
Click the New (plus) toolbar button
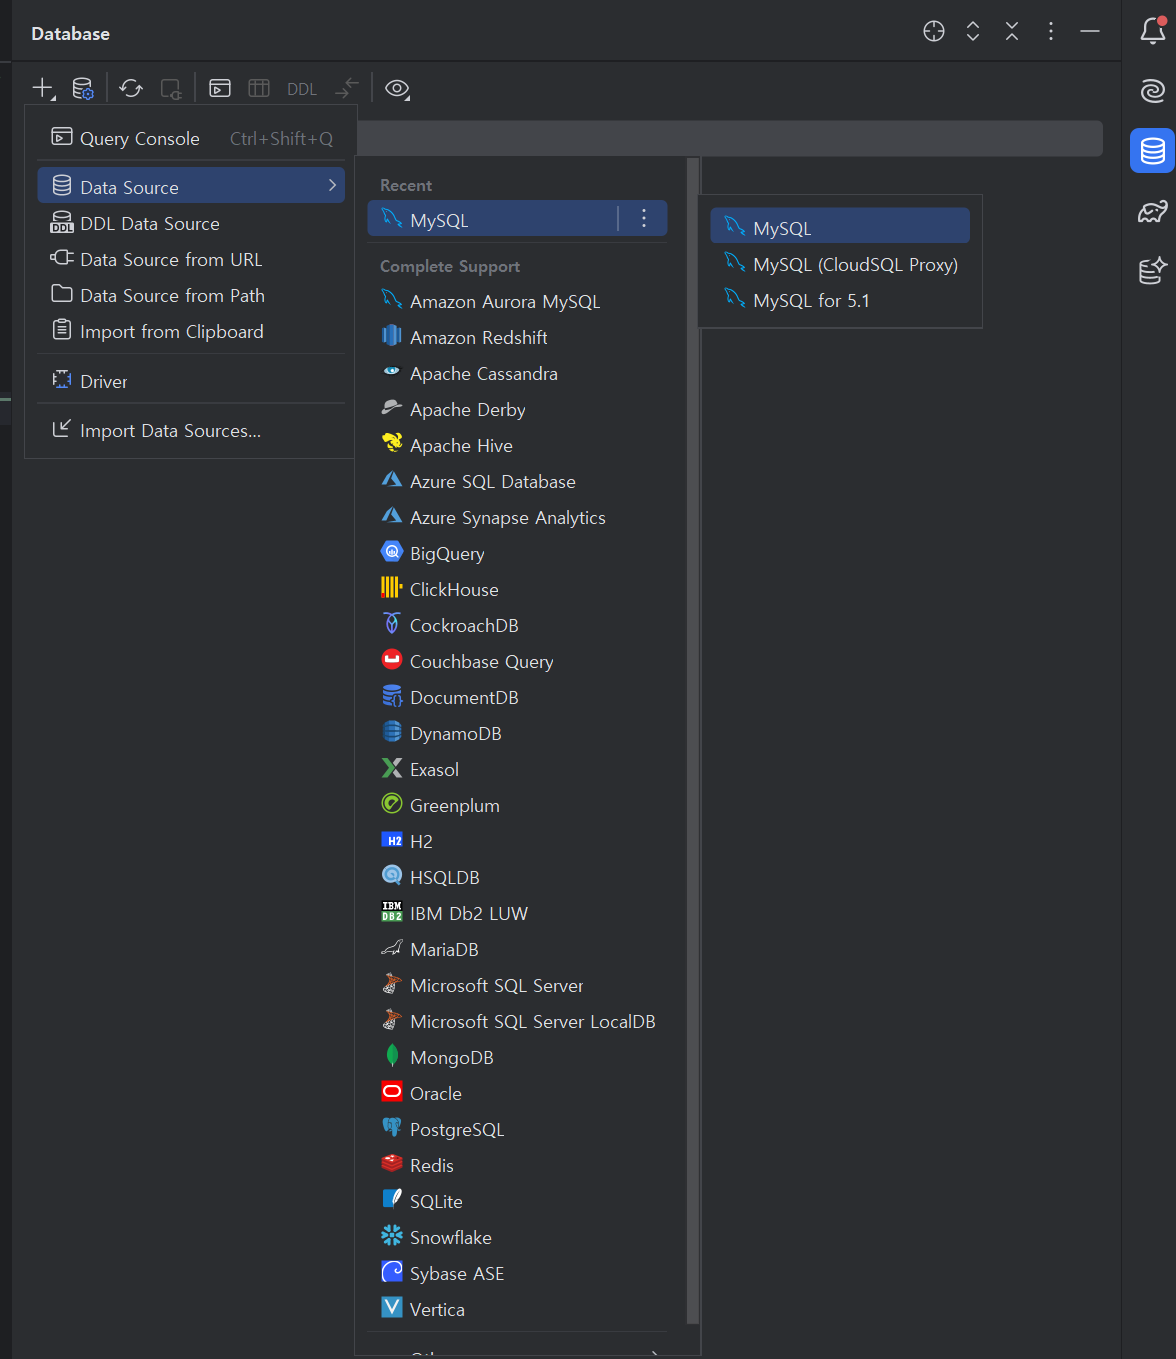(x=43, y=88)
